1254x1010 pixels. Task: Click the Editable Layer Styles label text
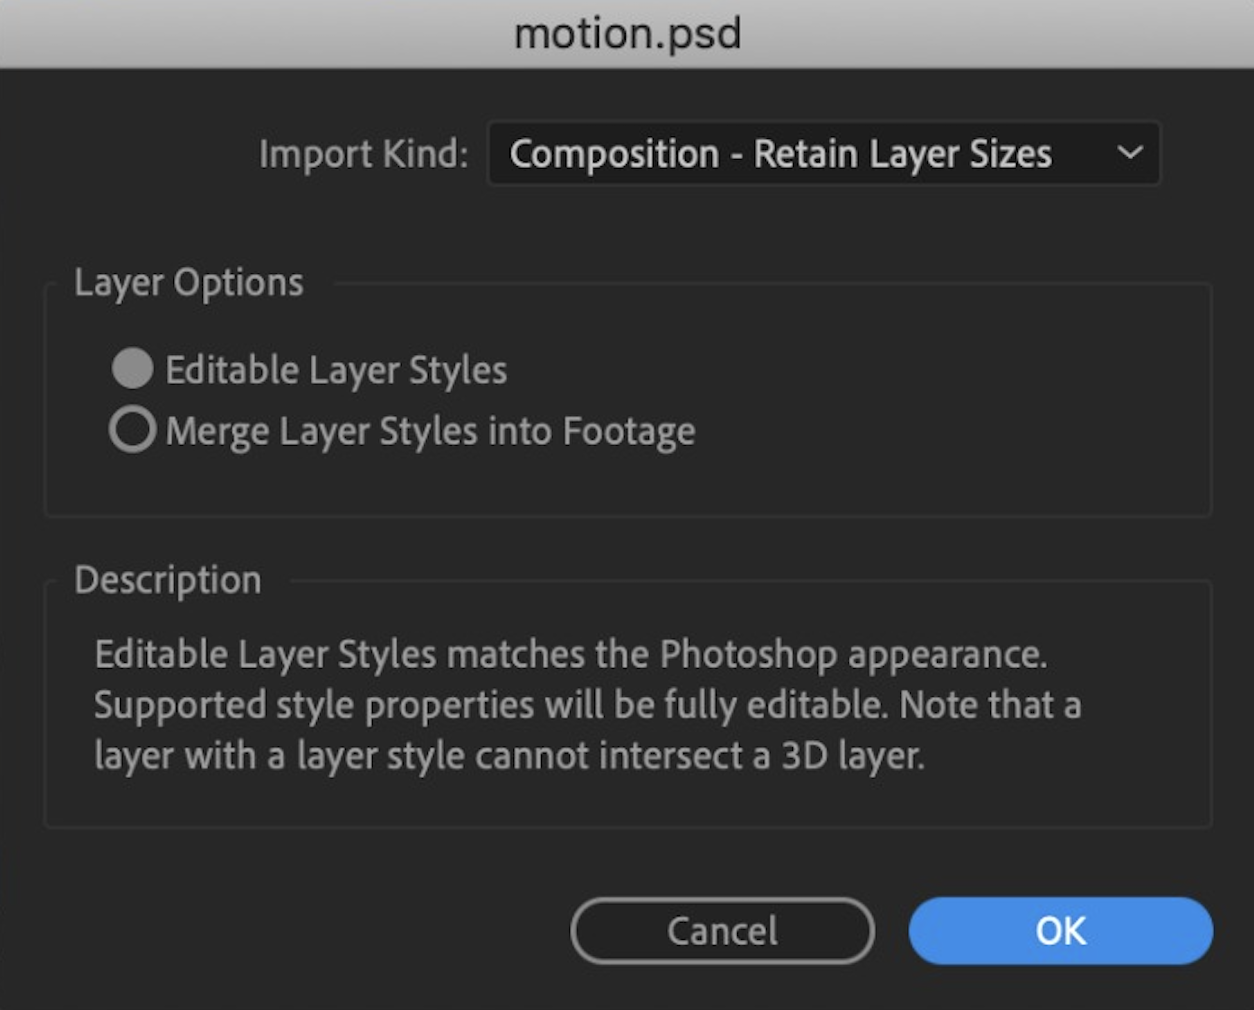pyautogui.click(x=336, y=369)
